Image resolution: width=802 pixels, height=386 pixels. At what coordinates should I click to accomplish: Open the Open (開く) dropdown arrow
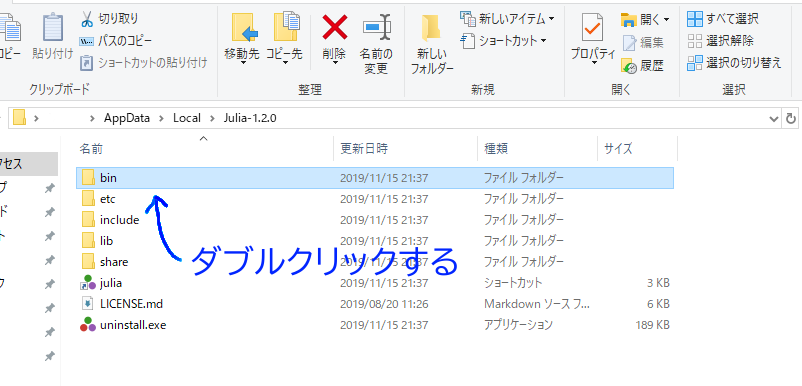tap(666, 20)
